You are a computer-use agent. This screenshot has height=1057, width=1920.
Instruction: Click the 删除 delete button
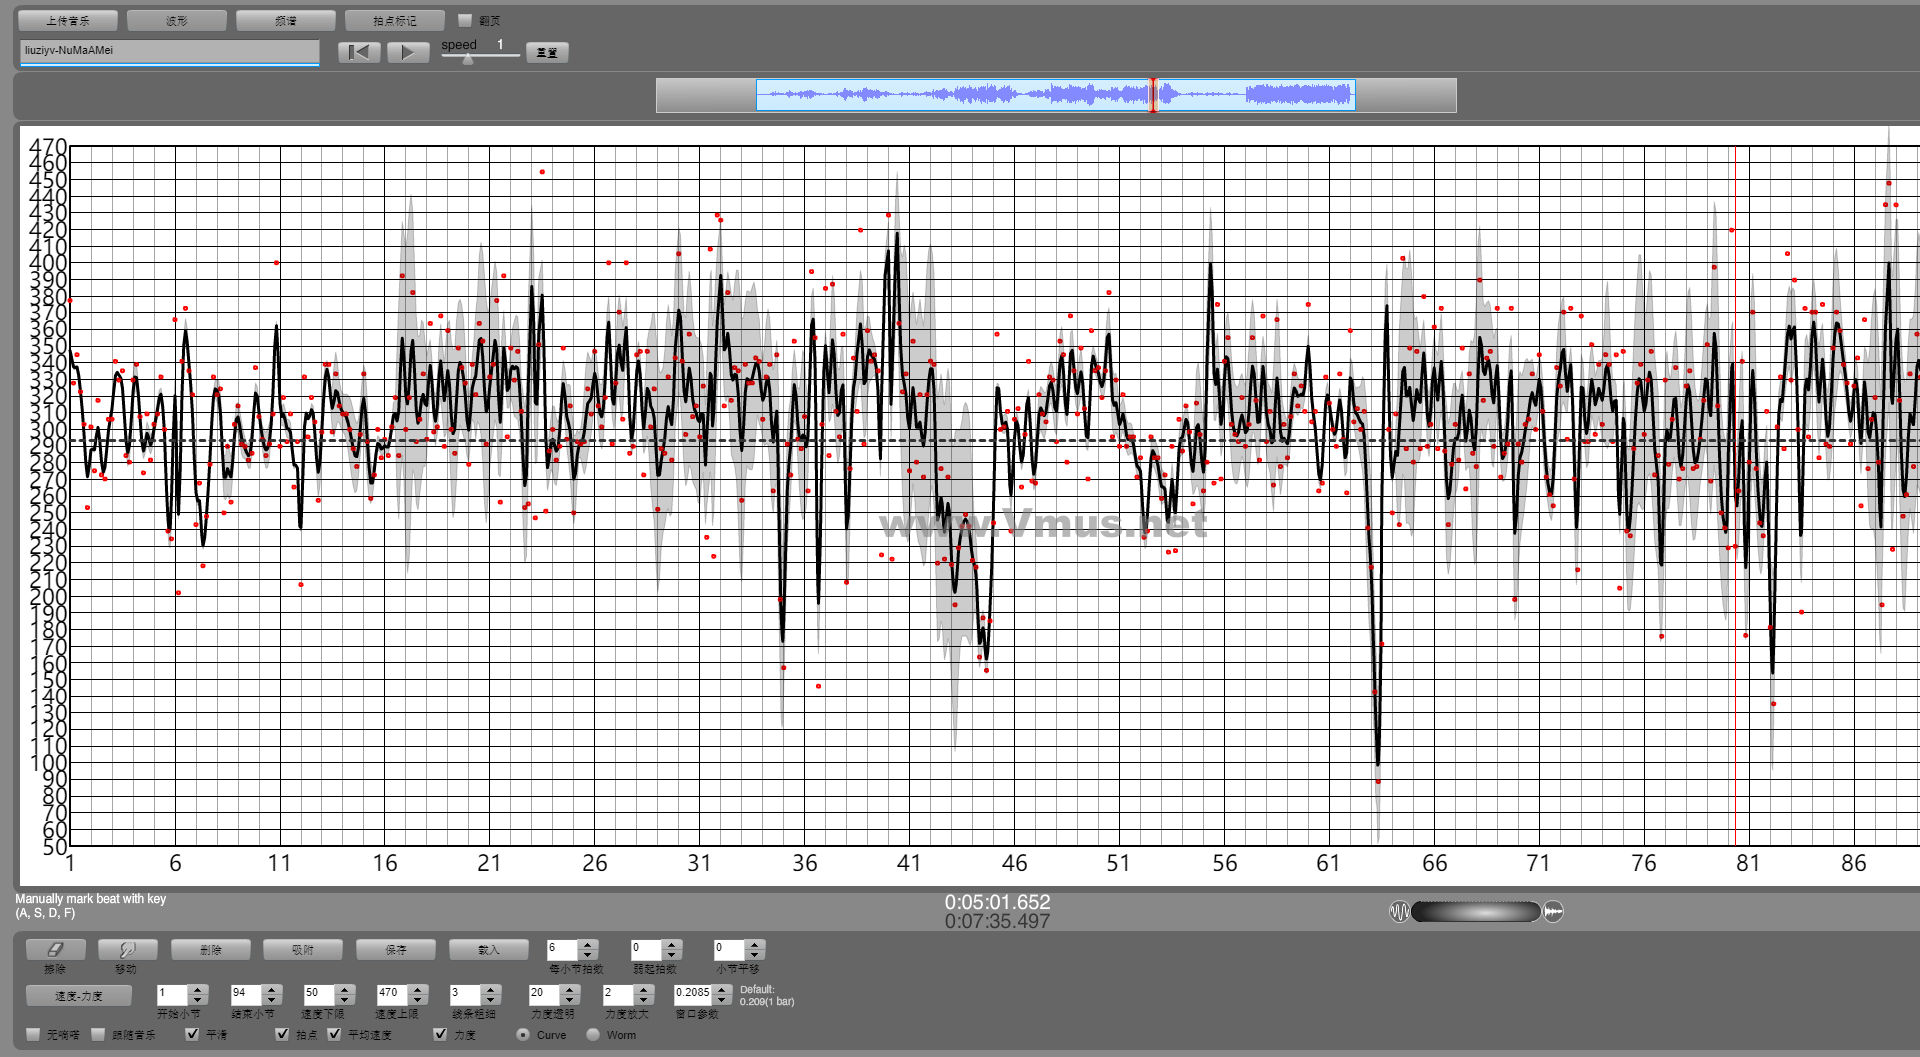[210, 949]
